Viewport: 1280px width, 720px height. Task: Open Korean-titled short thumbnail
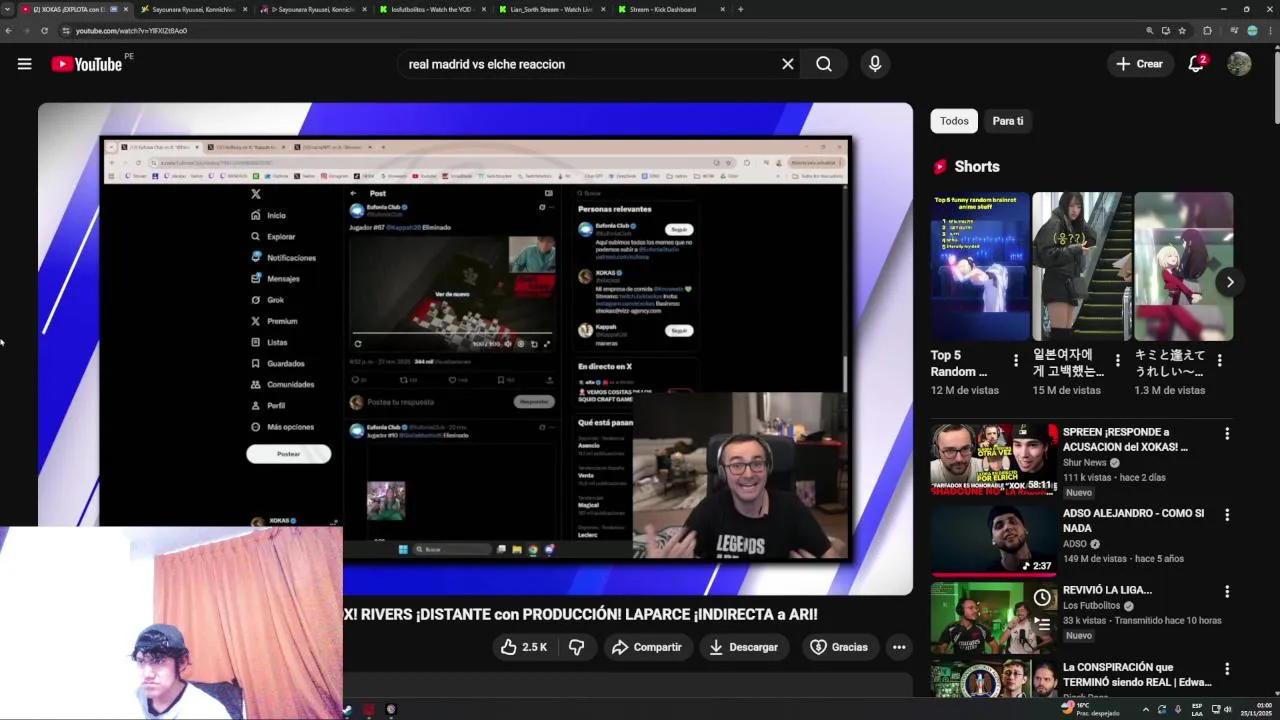coord(1082,266)
